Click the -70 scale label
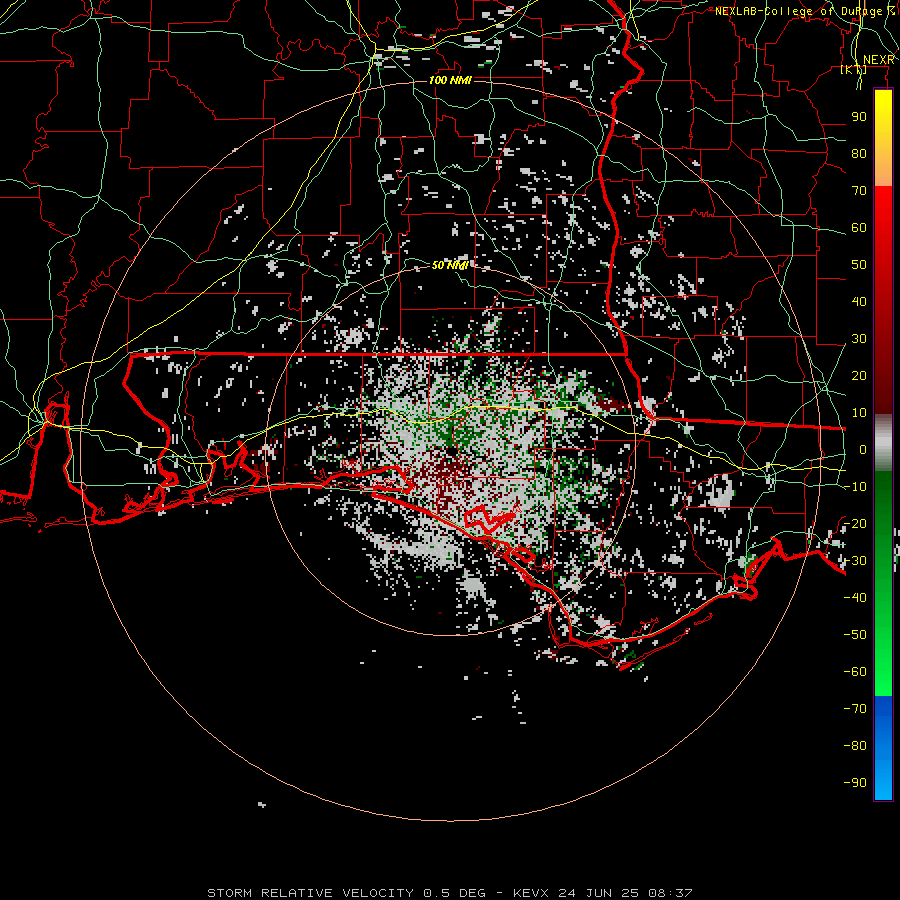 click(855, 708)
